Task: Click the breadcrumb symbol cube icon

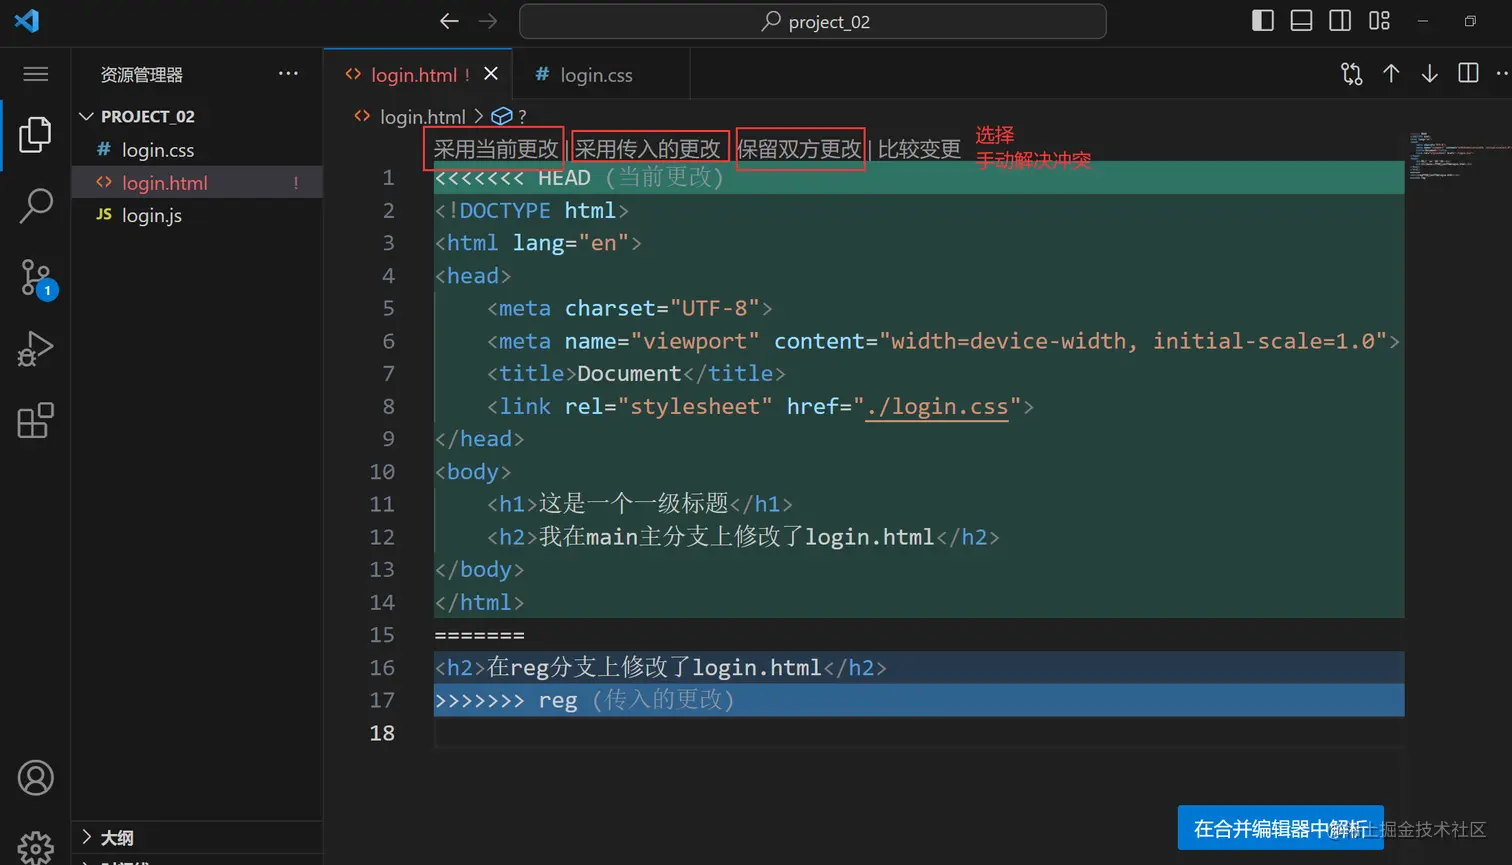Action: [x=502, y=116]
